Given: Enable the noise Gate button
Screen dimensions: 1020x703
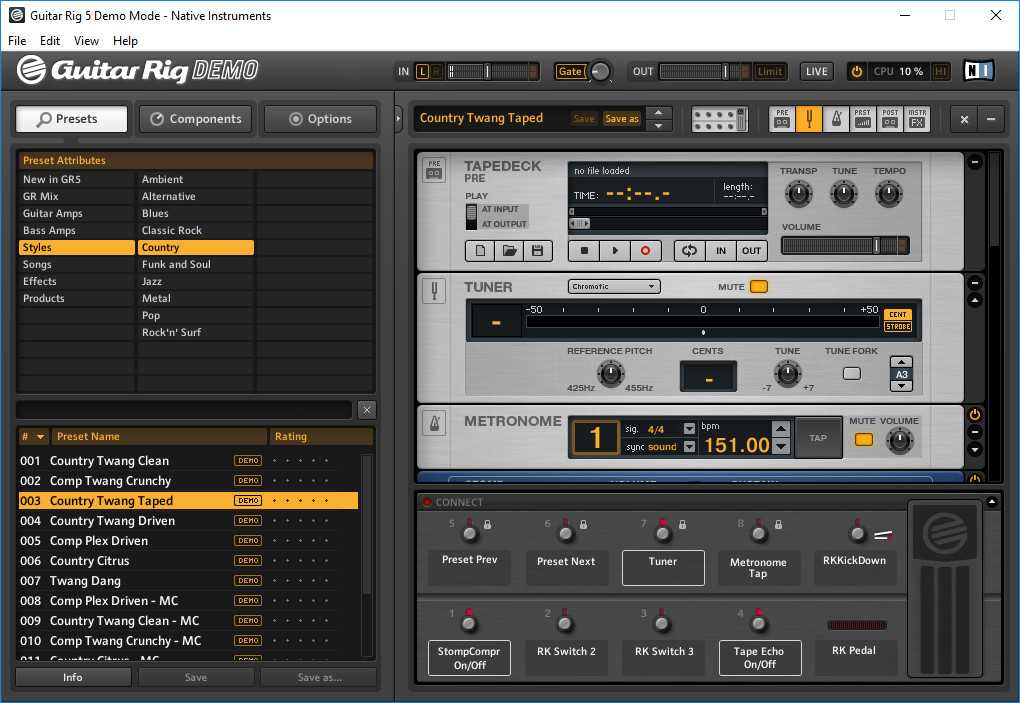Looking at the screenshot, I should (570, 71).
